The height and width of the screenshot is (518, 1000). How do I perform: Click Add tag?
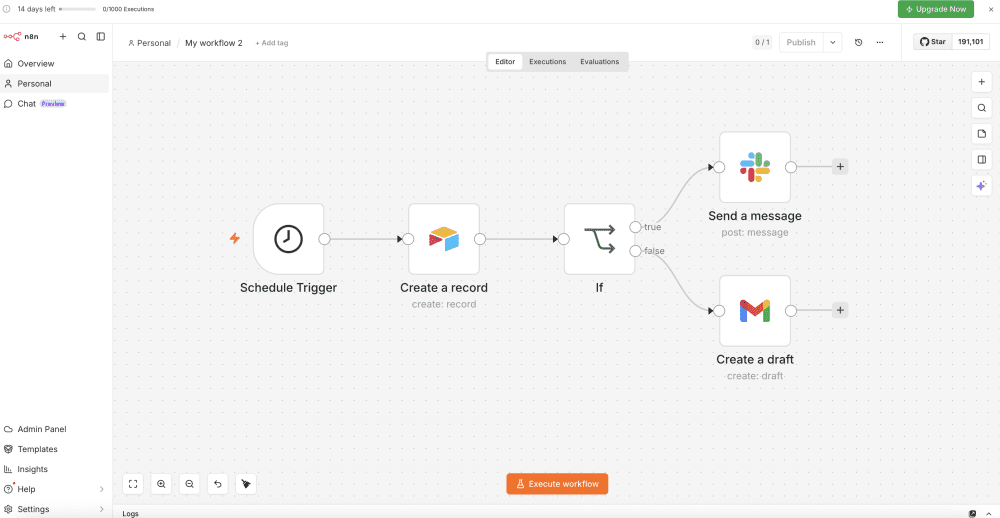coord(272,43)
